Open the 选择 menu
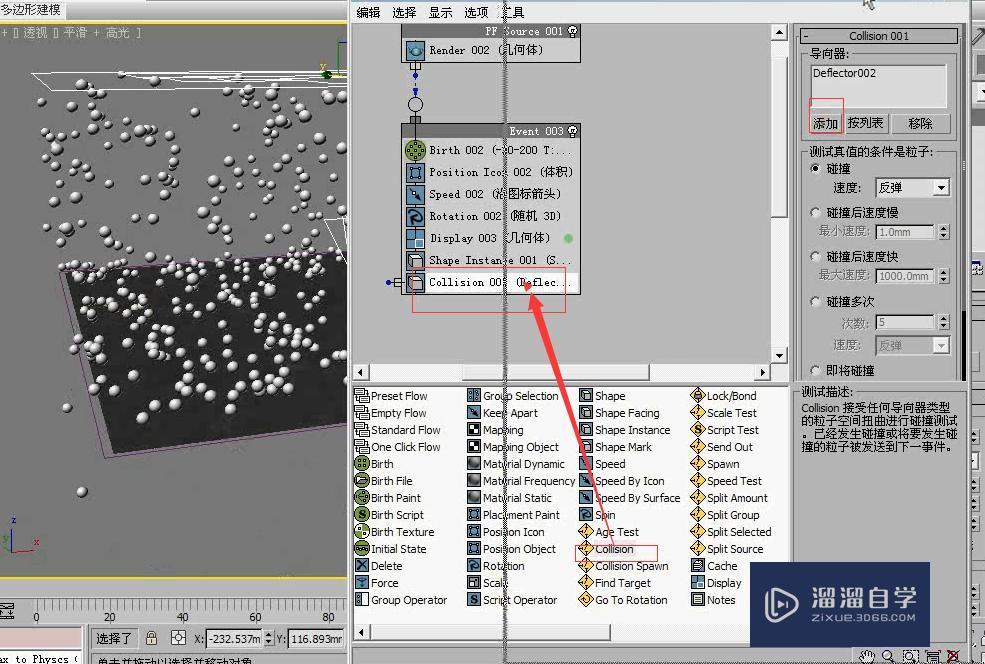 (x=404, y=12)
